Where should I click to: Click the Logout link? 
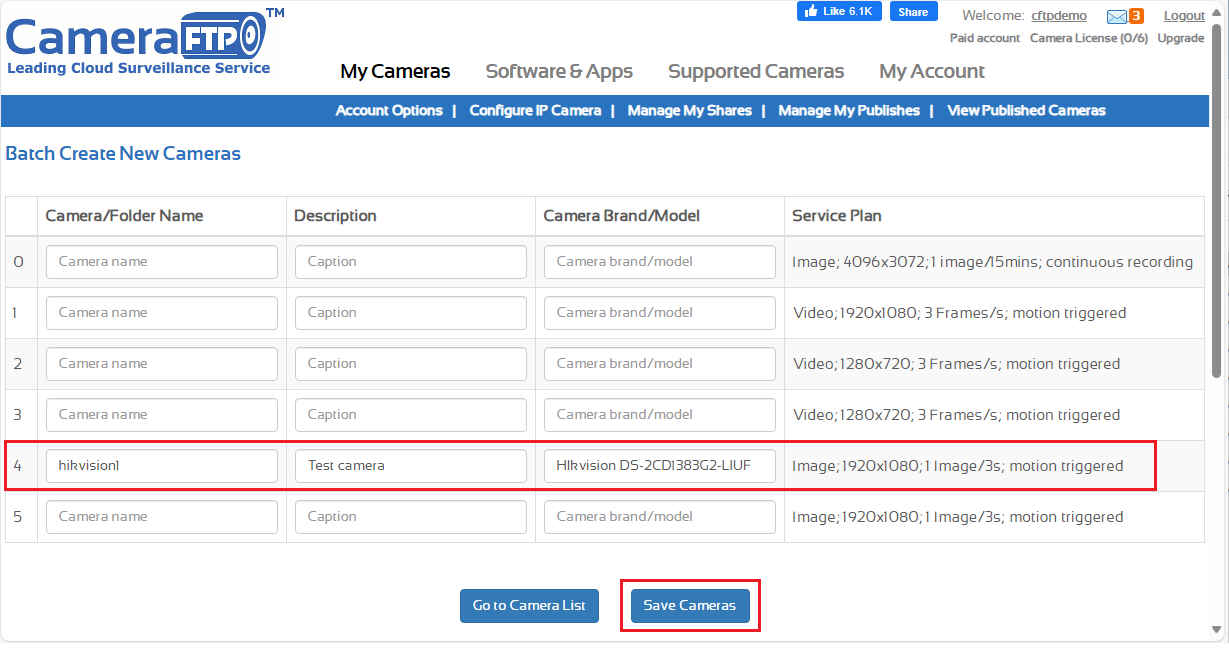coord(1184,16)
